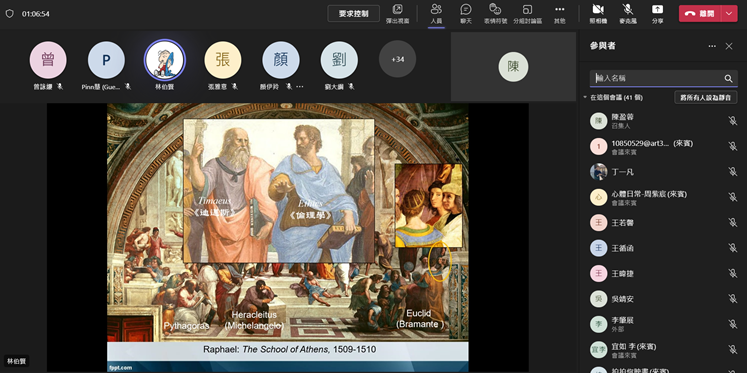Viewport: 747px width, 373px height.
Task: Open the 其他 more actions menu
Action: [x=560, y=14]
